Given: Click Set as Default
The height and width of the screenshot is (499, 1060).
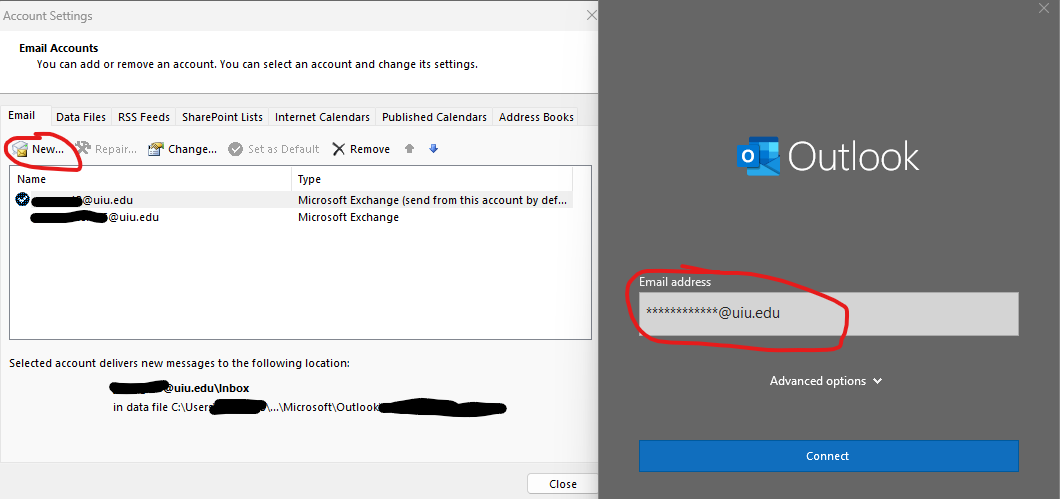Looking at the screenshot, I should point(274,149).
